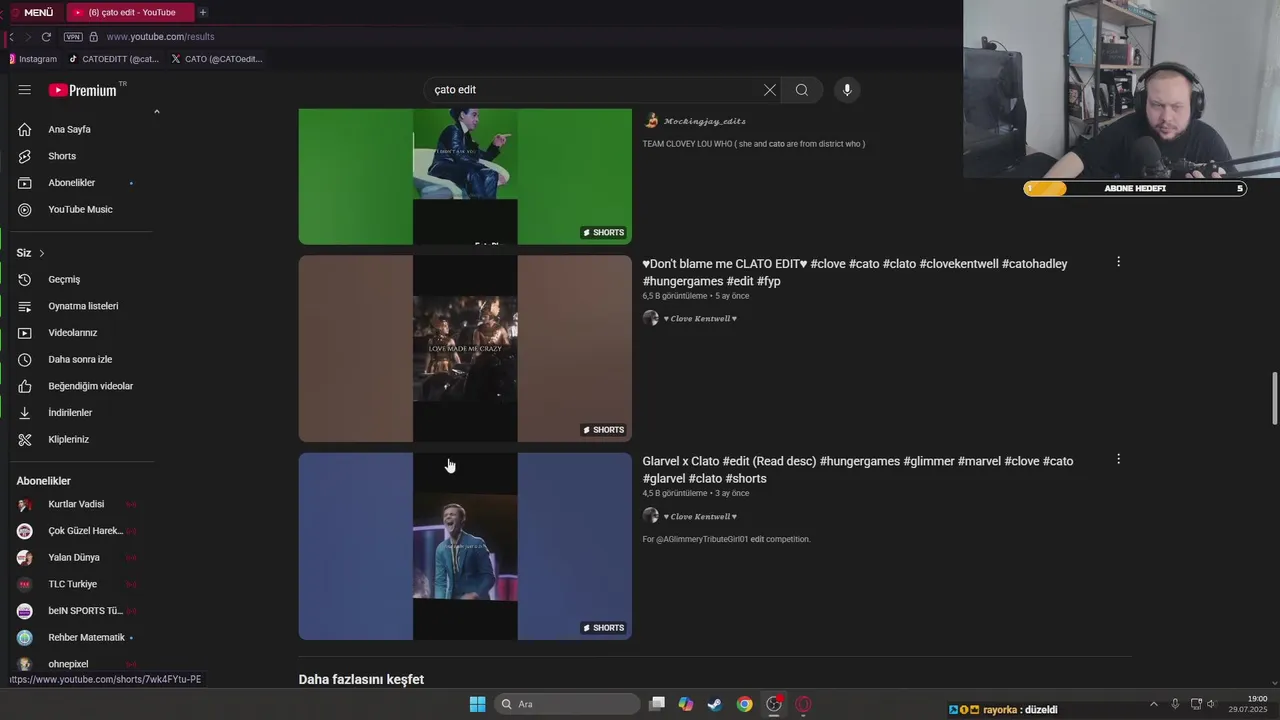The image size is (1280, 720).
Task: Play the LOVE MADE ME CRAZY thumbnail
Action: (465, 348)
